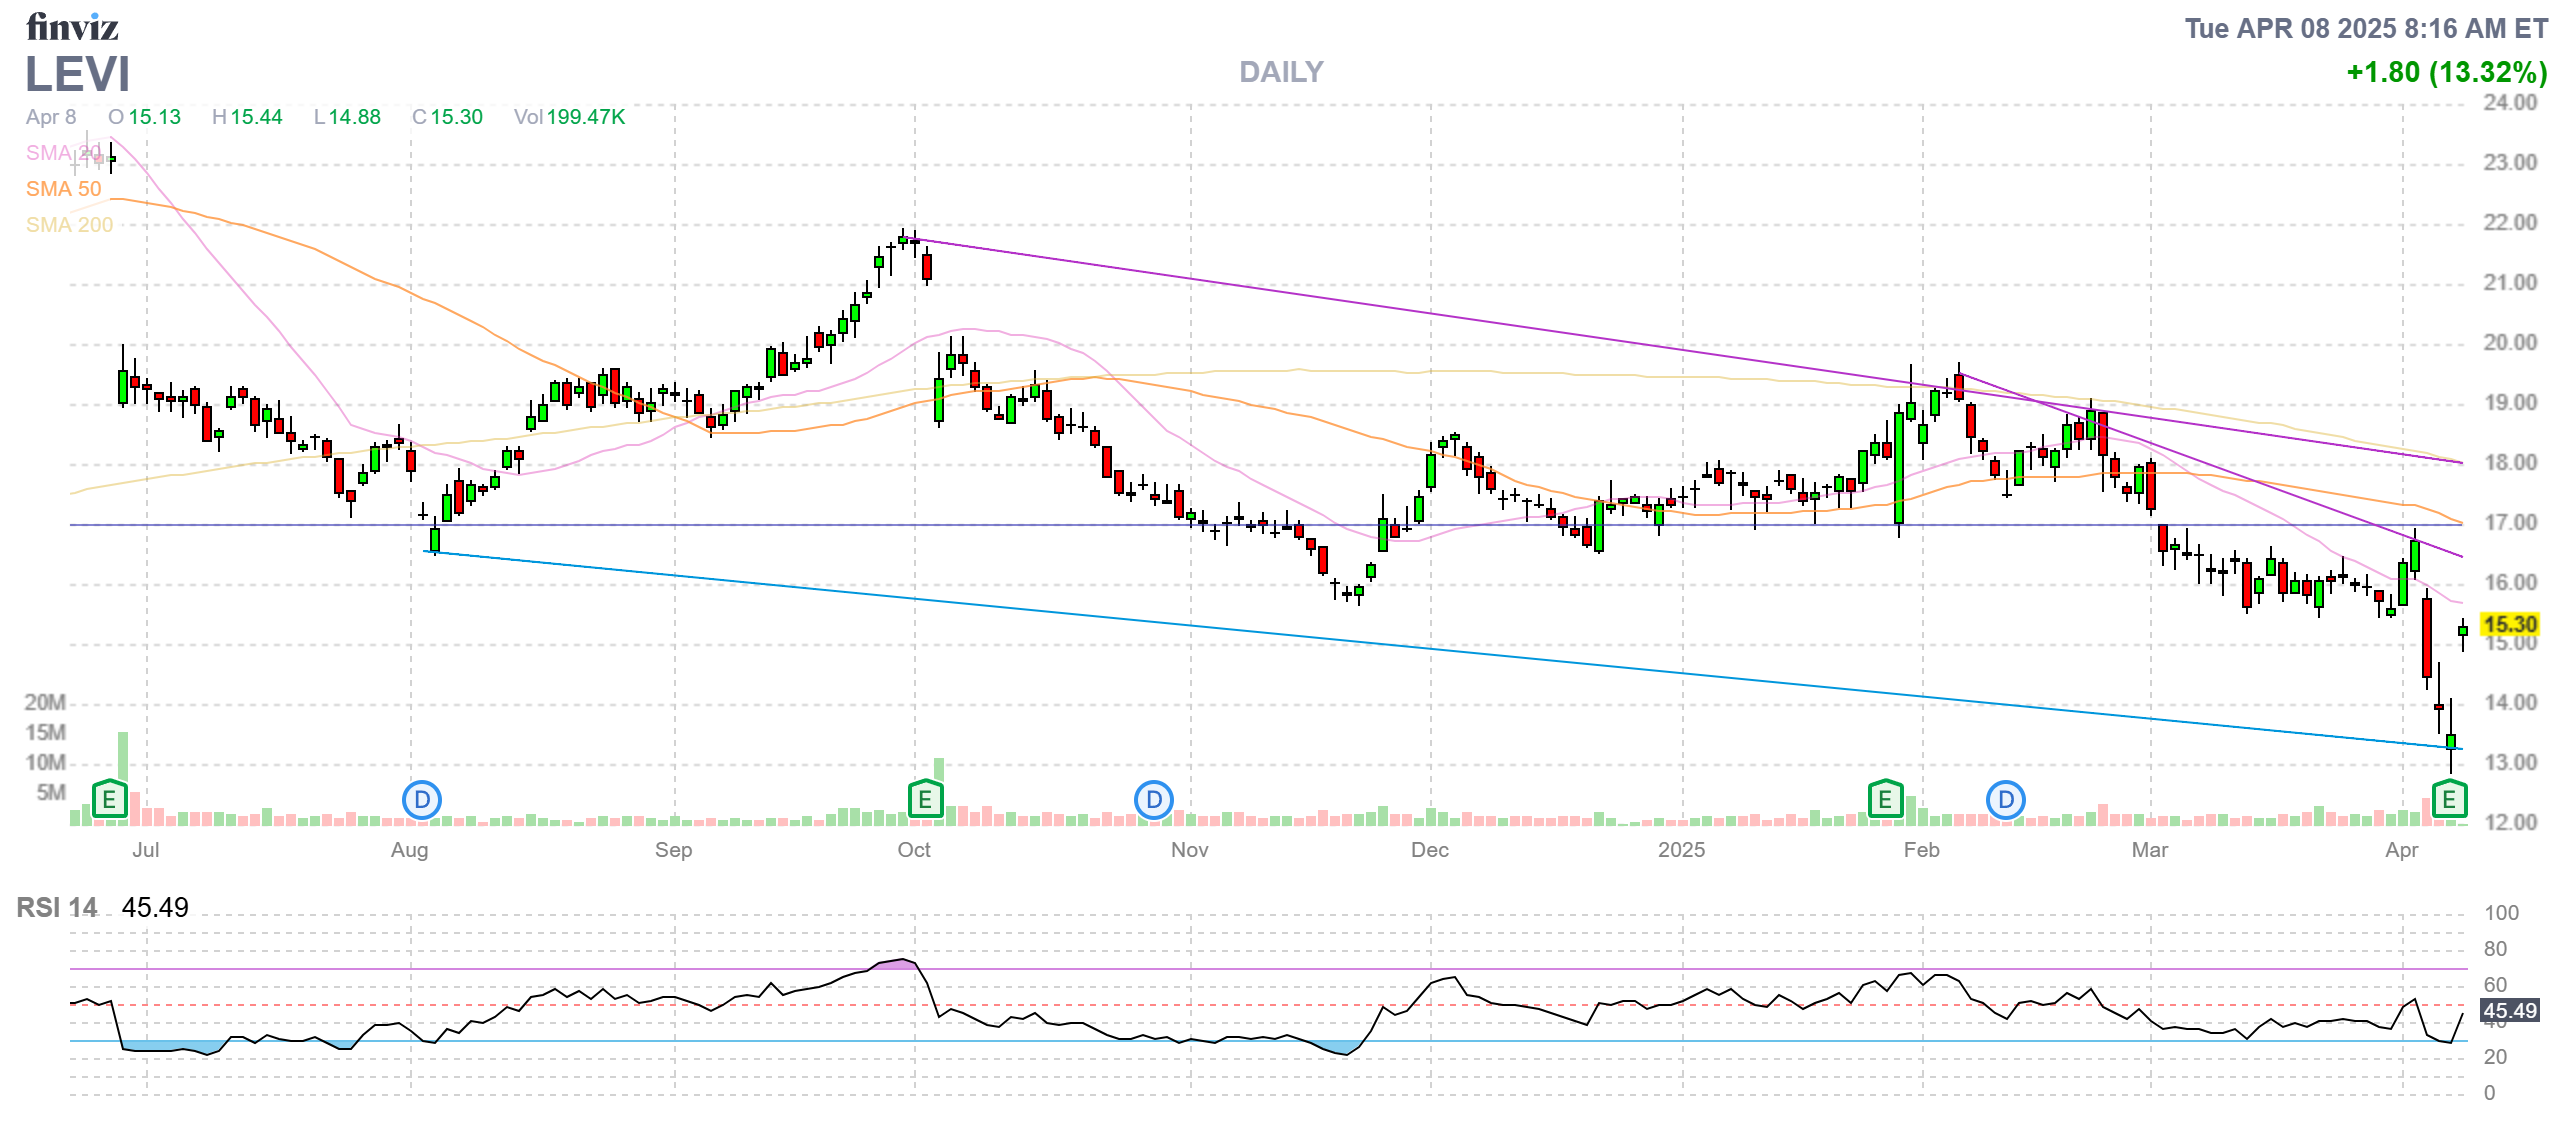
Task: Click the +1.80 (13.32%) change text
Action: click(2446, 72)
